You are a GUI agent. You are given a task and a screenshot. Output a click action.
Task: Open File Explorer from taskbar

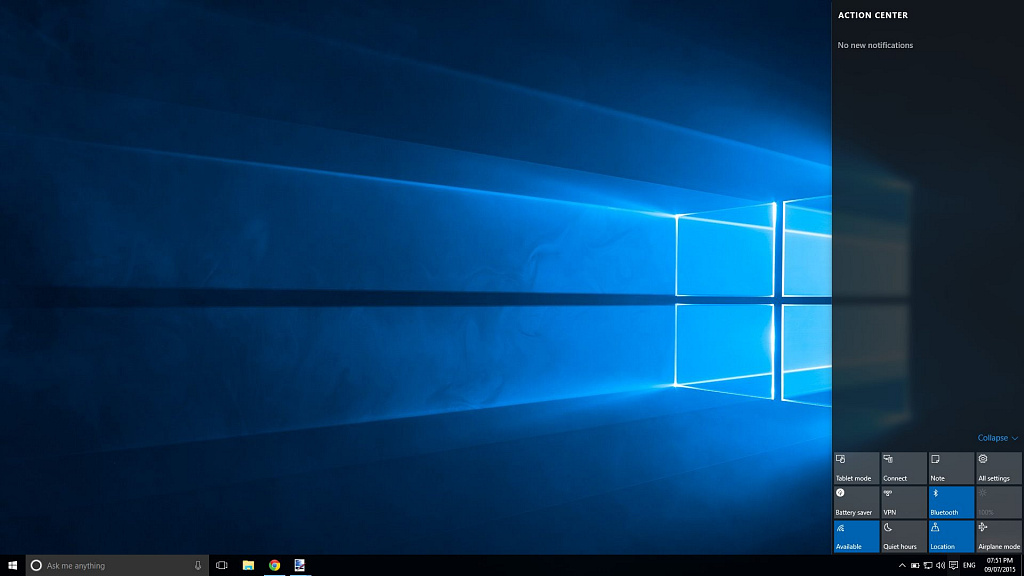pyautogui.click(x=248, y=566)
